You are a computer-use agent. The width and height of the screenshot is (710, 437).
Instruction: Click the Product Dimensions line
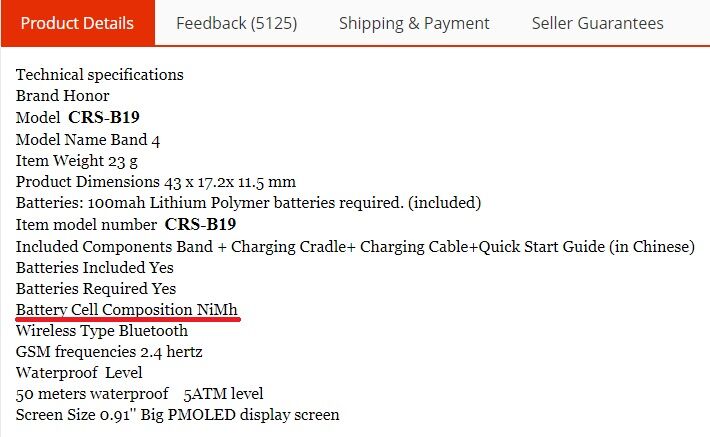[x=156, y=182]
